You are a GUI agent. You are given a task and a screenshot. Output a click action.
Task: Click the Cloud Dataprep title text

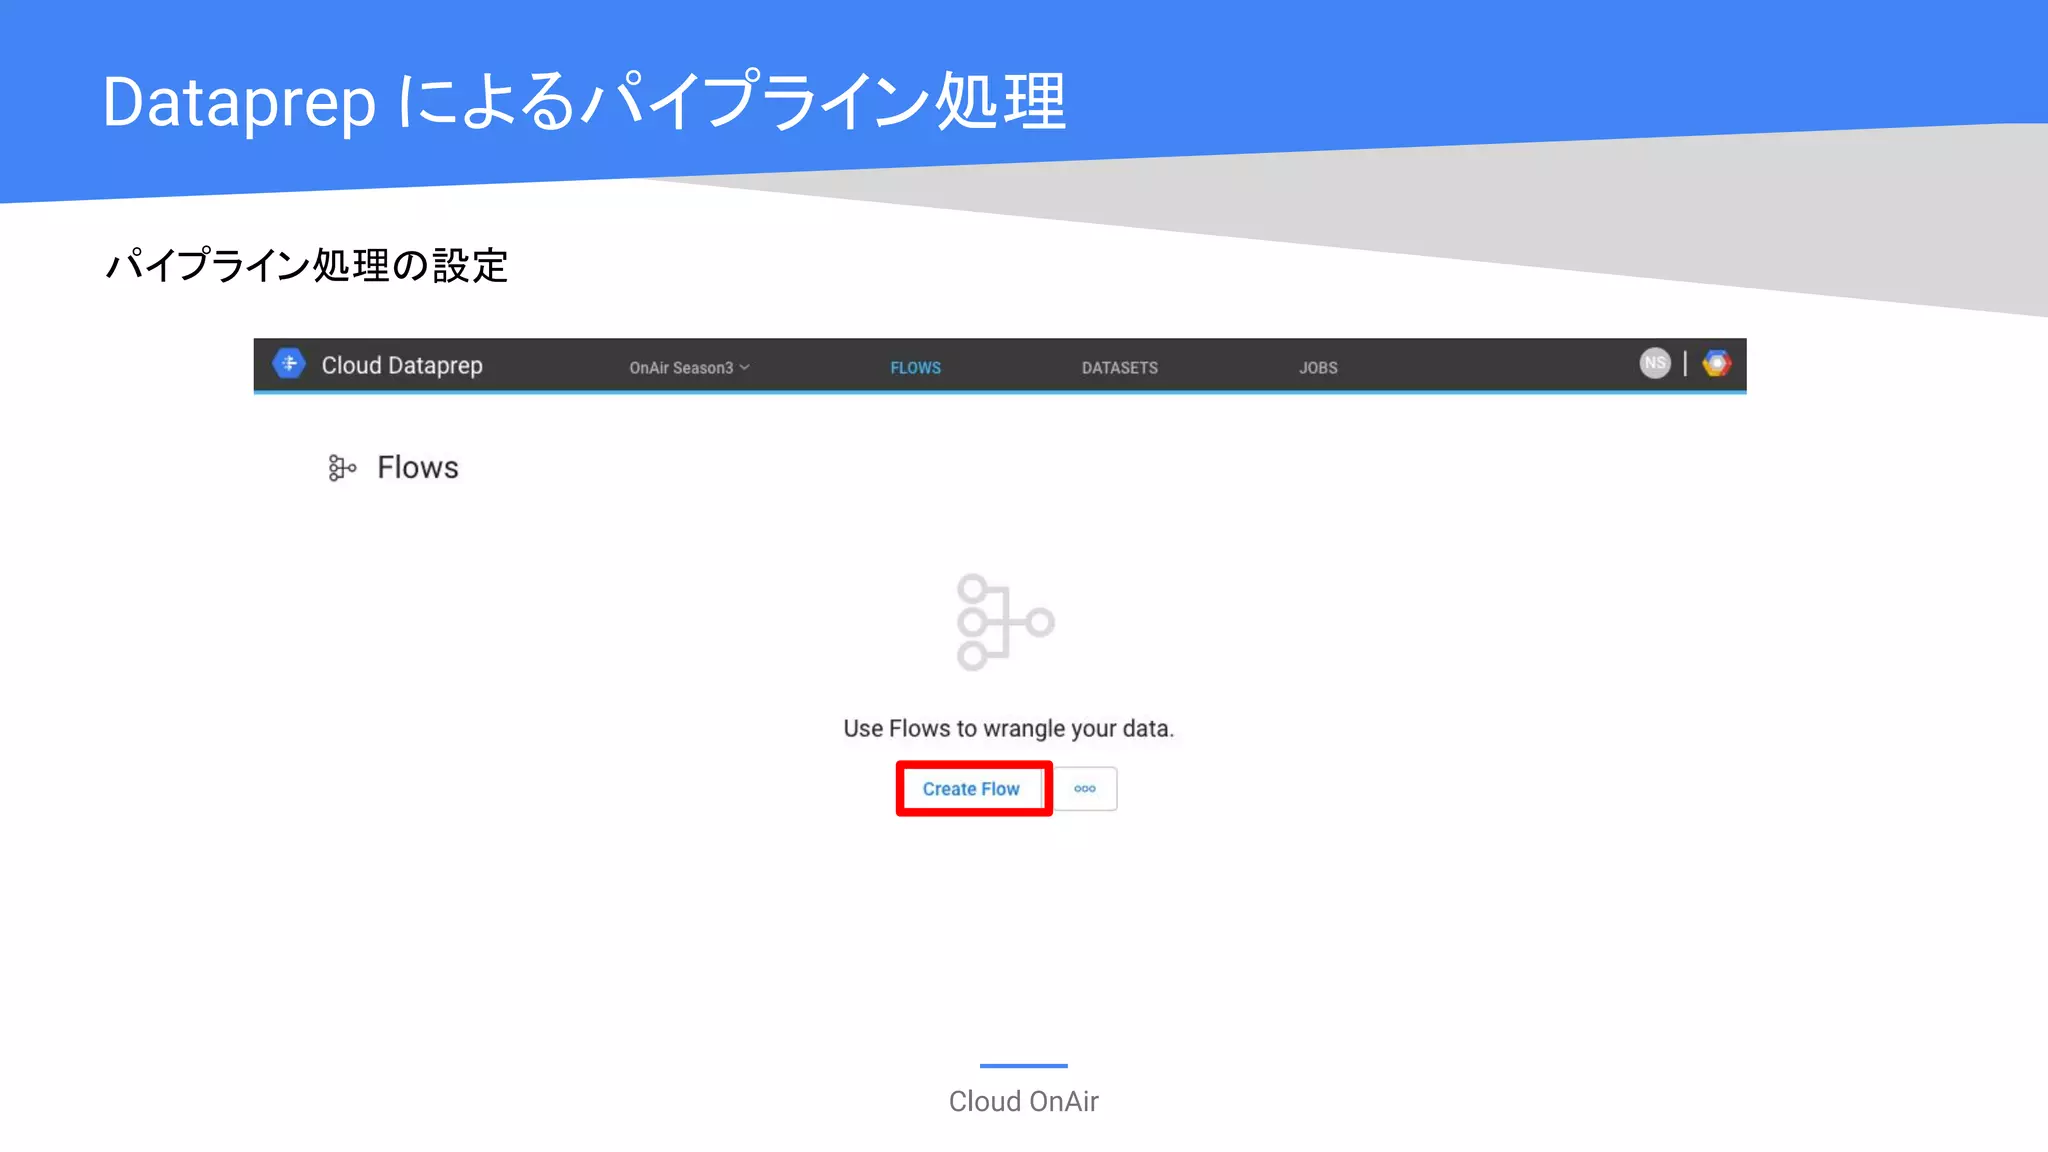[x=402, y=365]
